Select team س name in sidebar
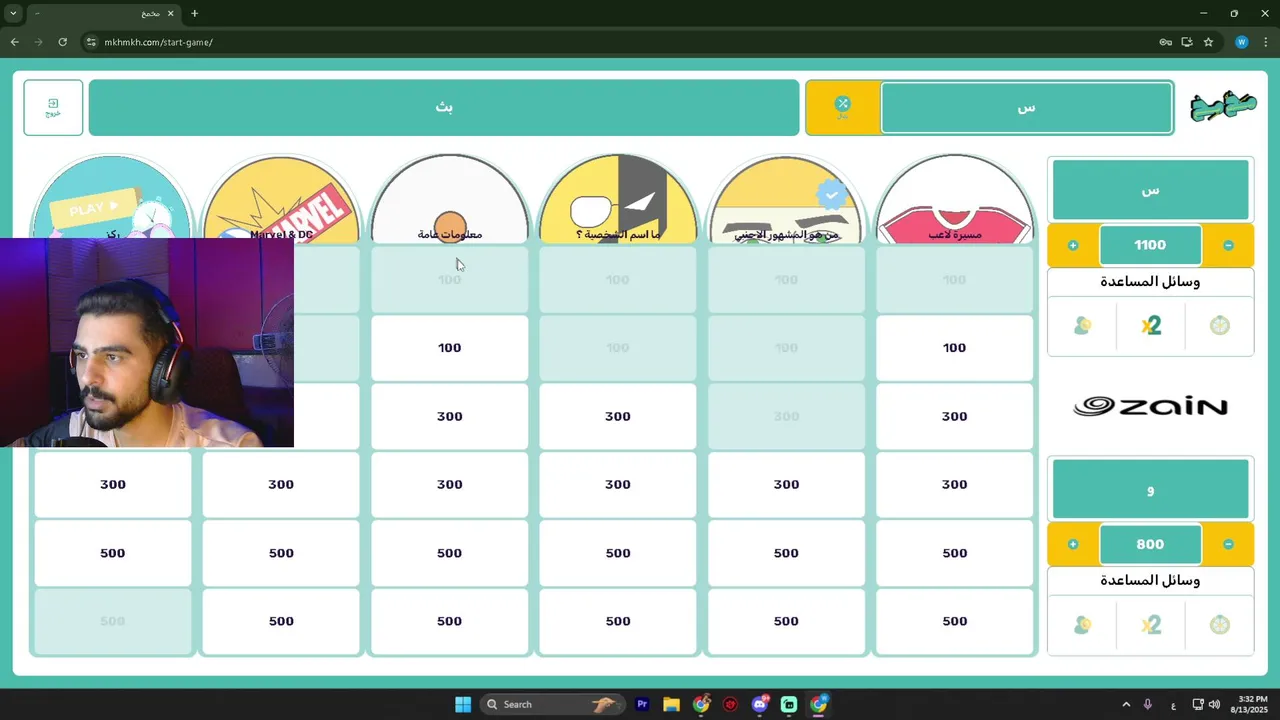This screenshot has height=720, width=1280. pyautogui.click(x=1150, y=189)
